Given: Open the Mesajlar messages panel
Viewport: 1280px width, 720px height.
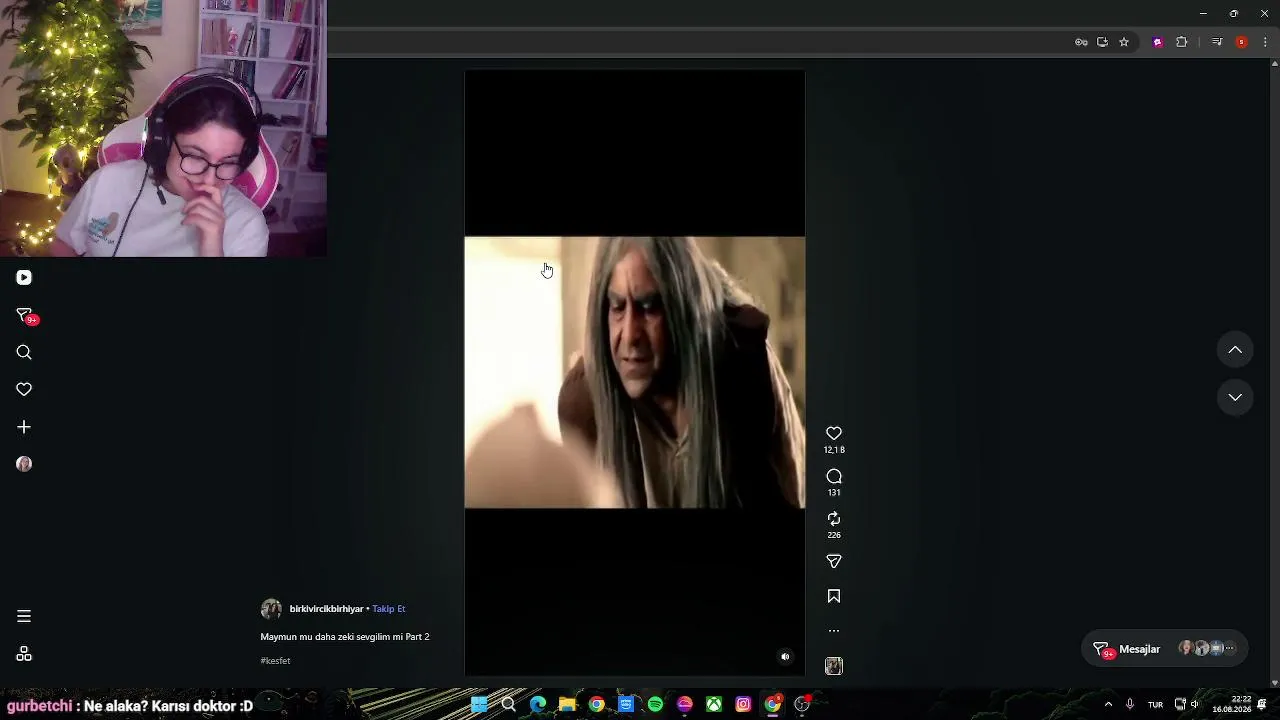Looking at the screenshot, I should [x=1165, y=649].
